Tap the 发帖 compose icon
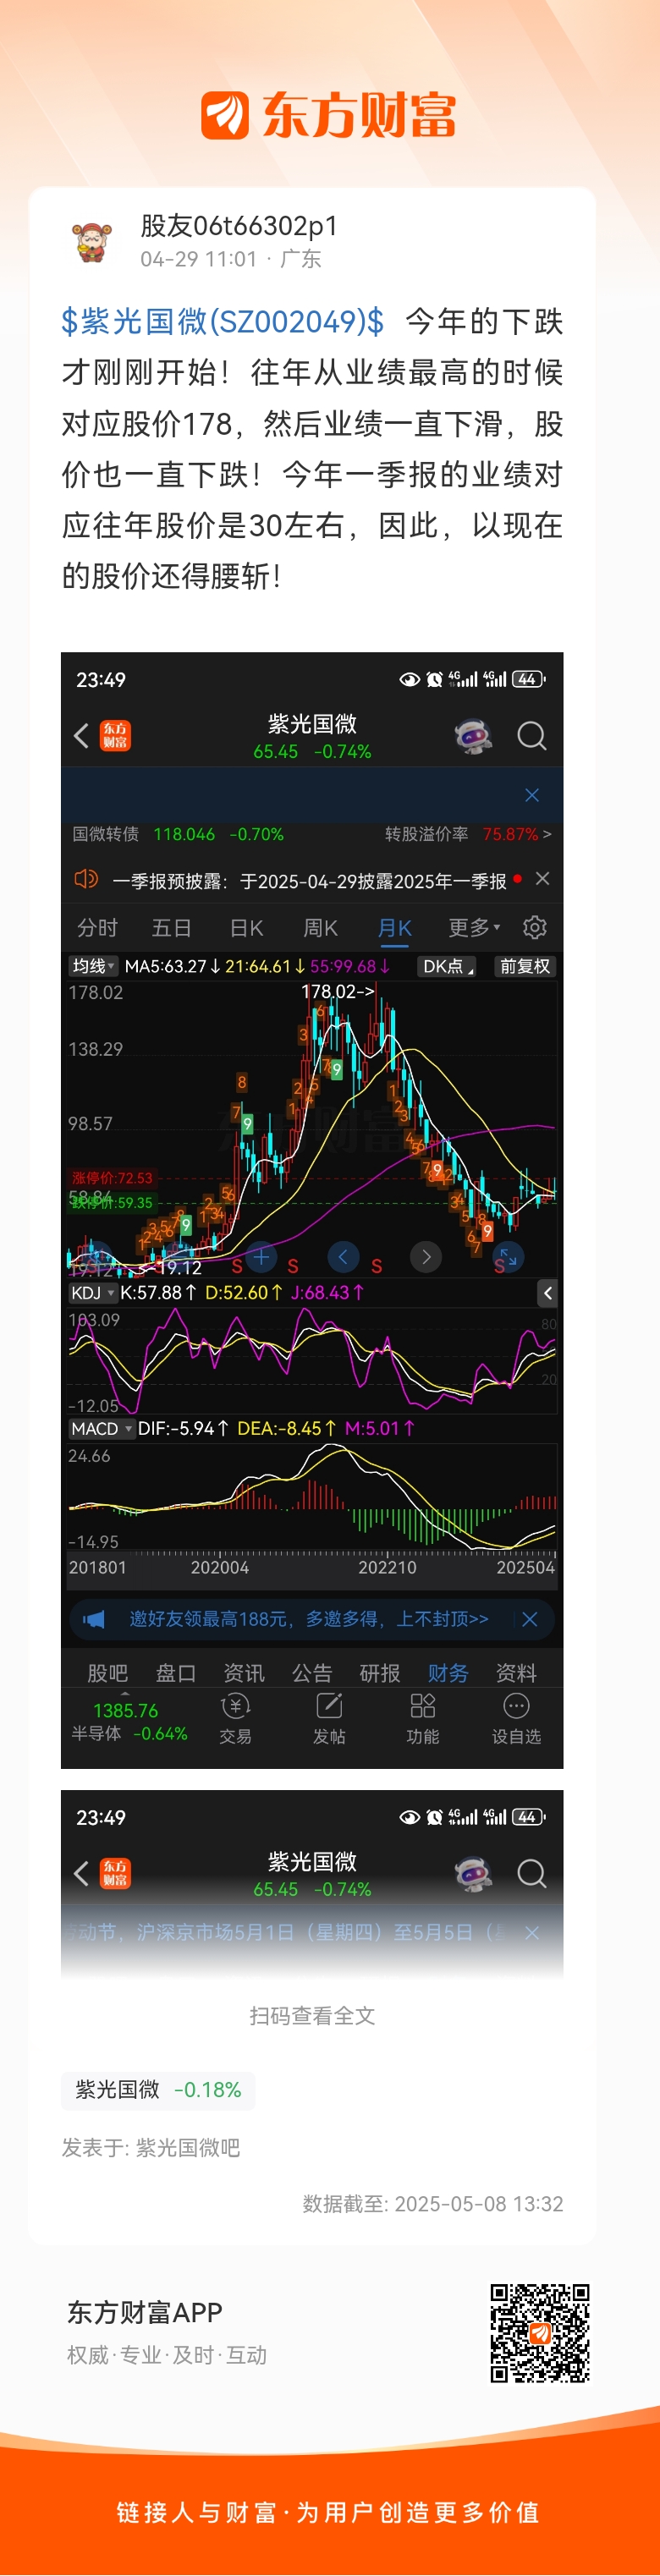This screenshot has width=660, height=2576. click(x=329, y=1705)
